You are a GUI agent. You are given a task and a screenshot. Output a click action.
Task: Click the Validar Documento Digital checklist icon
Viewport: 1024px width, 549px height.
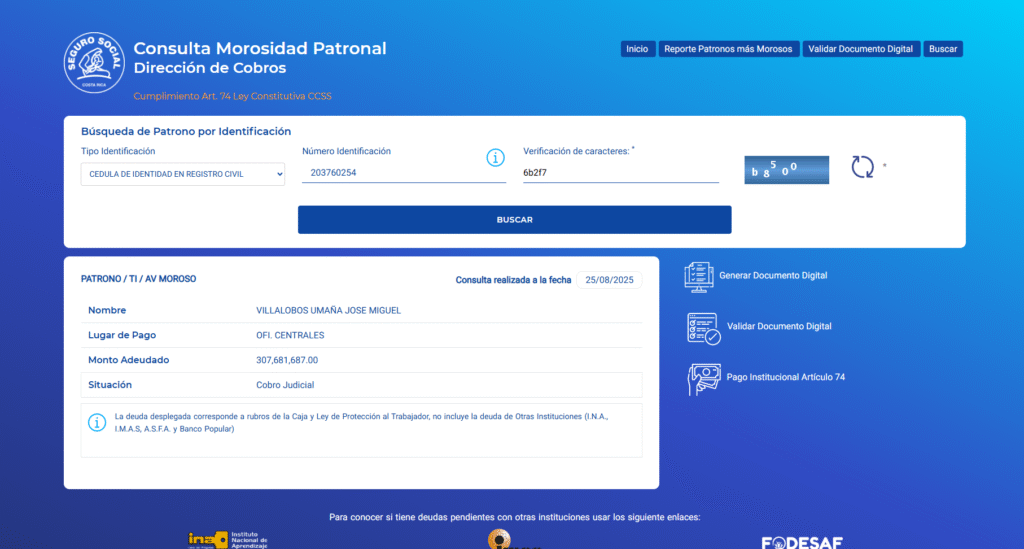point(703,328)
